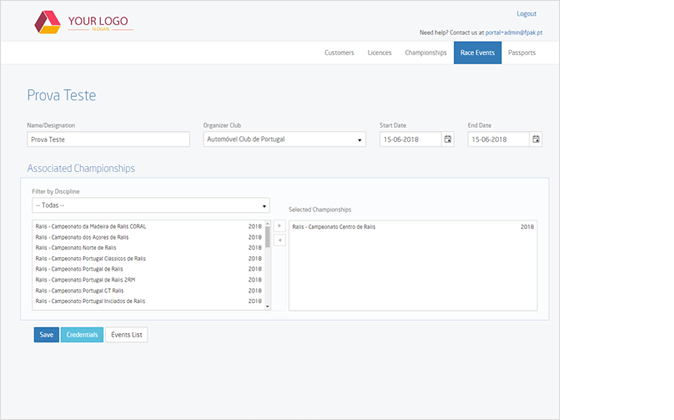Screen dimensions: 674x420
Task: Click the Prova Teste page heading
Action: coord(61,95)
